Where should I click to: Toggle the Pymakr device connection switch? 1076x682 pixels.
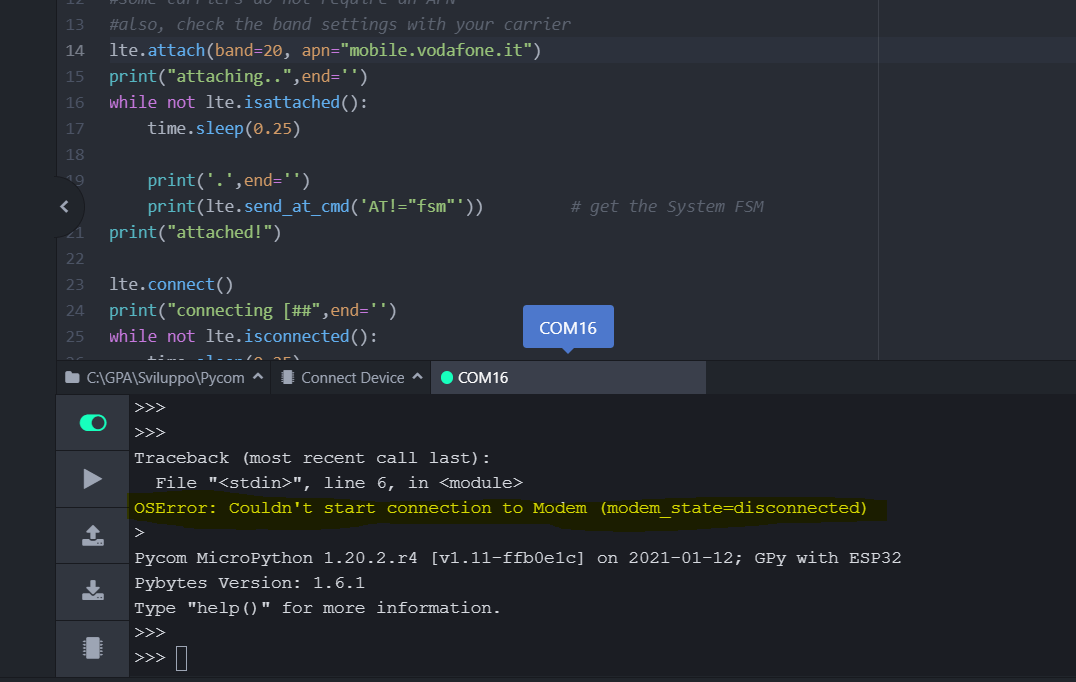(x=93, y=423)
